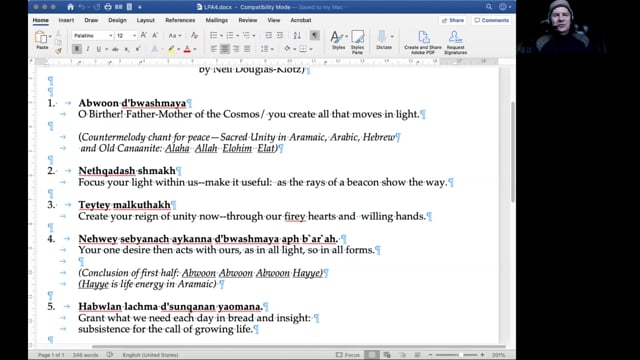The width and height of the screenshot is (640, 360).
Task: Apply strikethrough formatting
Action: tap(115, 49)
